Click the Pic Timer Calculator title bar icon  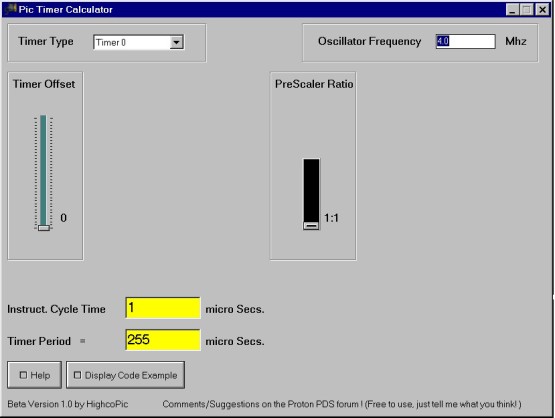[x=11, y=9]
